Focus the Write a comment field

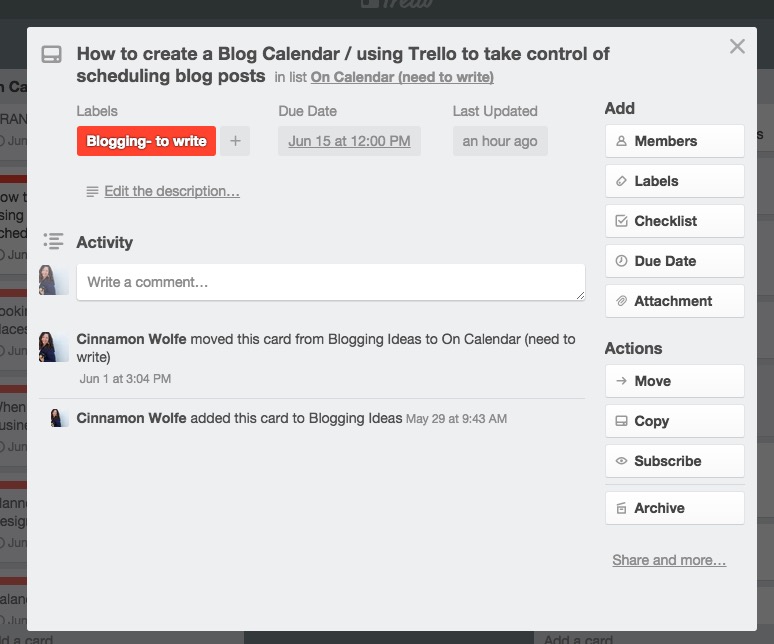click(x=331, y=282)
